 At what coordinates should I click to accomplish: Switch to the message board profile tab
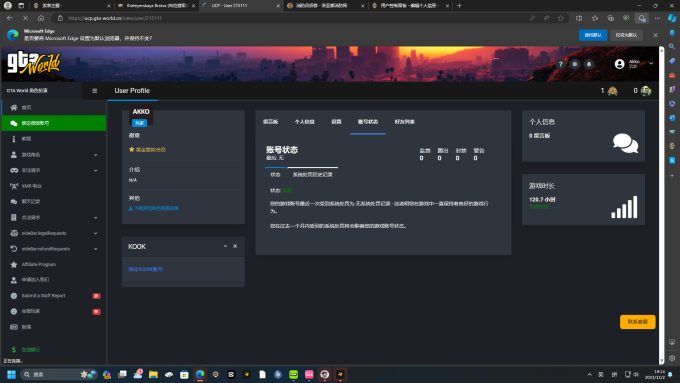(271, 122)
